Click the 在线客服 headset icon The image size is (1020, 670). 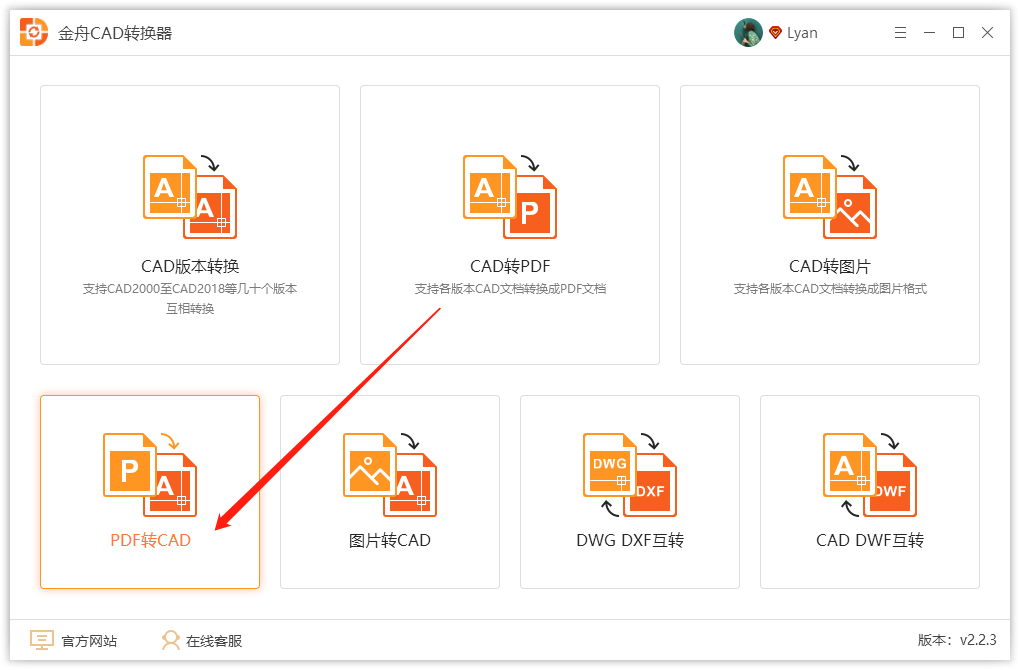point(170,640)
